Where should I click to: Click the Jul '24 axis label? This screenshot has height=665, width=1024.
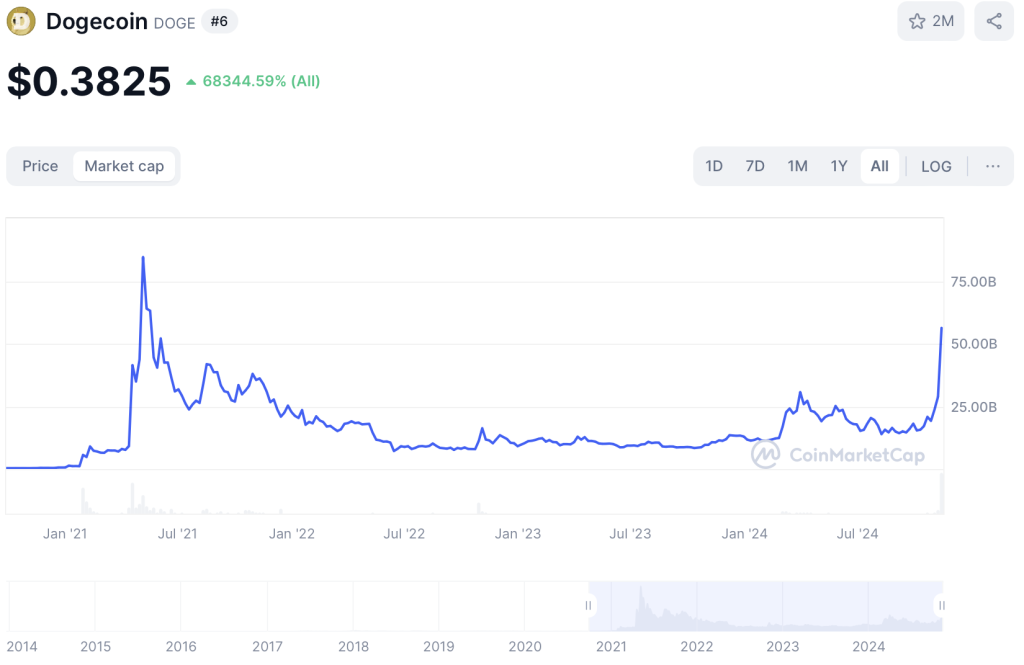pyautogui.click(x=857, y=534)
